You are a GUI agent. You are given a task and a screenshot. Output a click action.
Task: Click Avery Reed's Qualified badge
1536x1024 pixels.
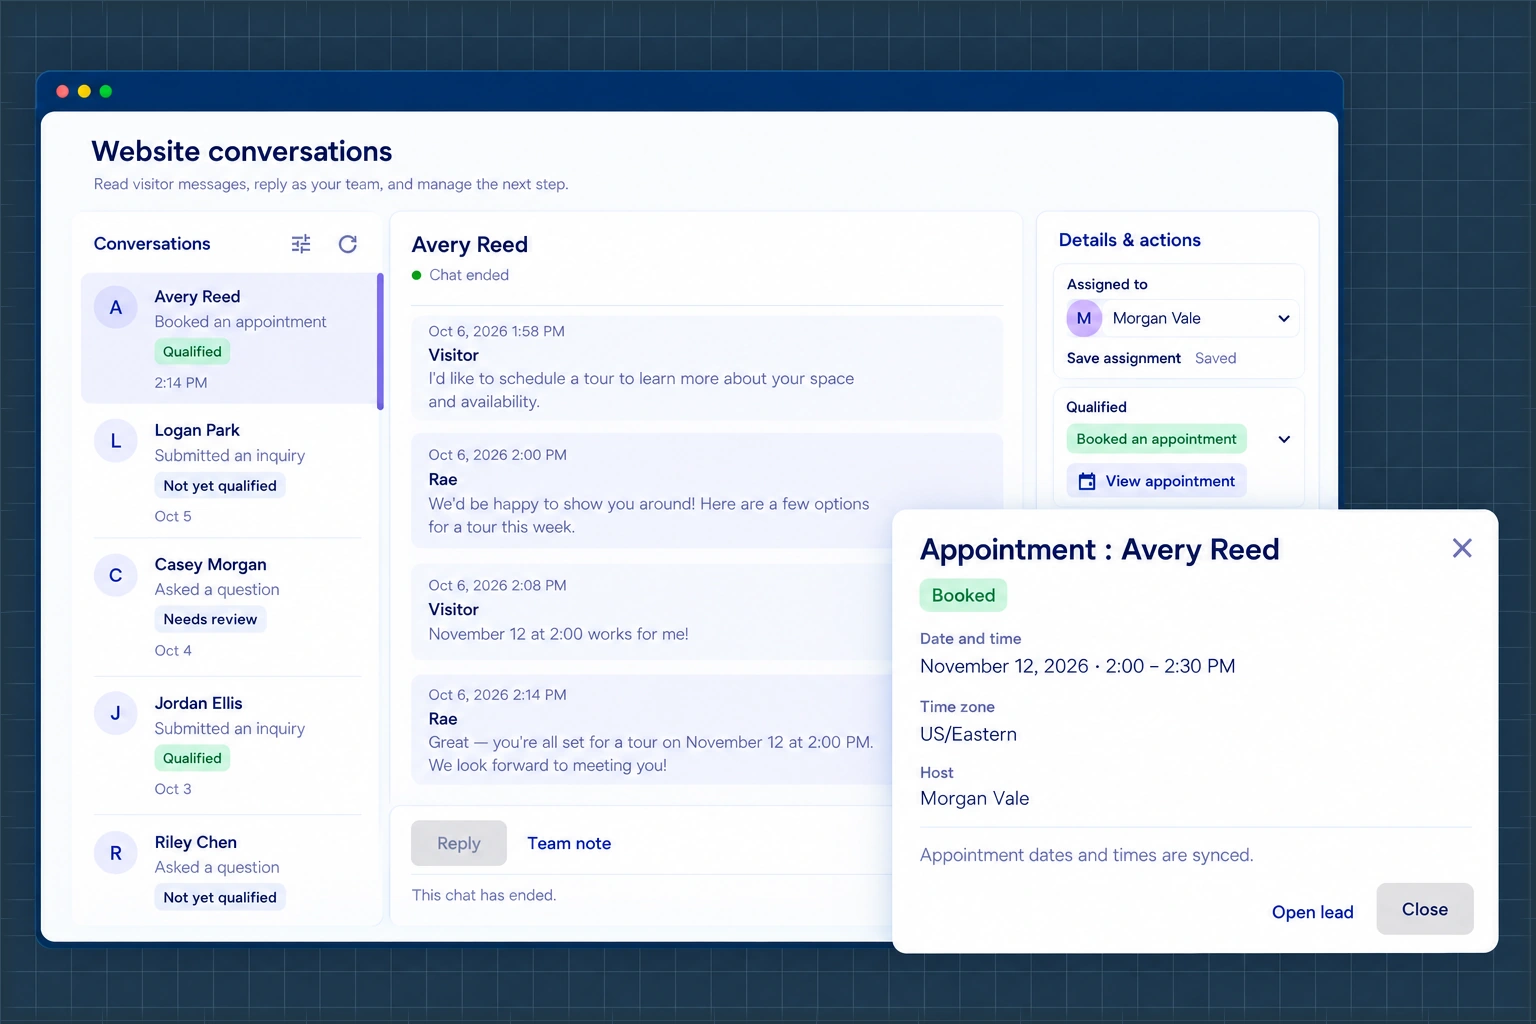point(192,352)
